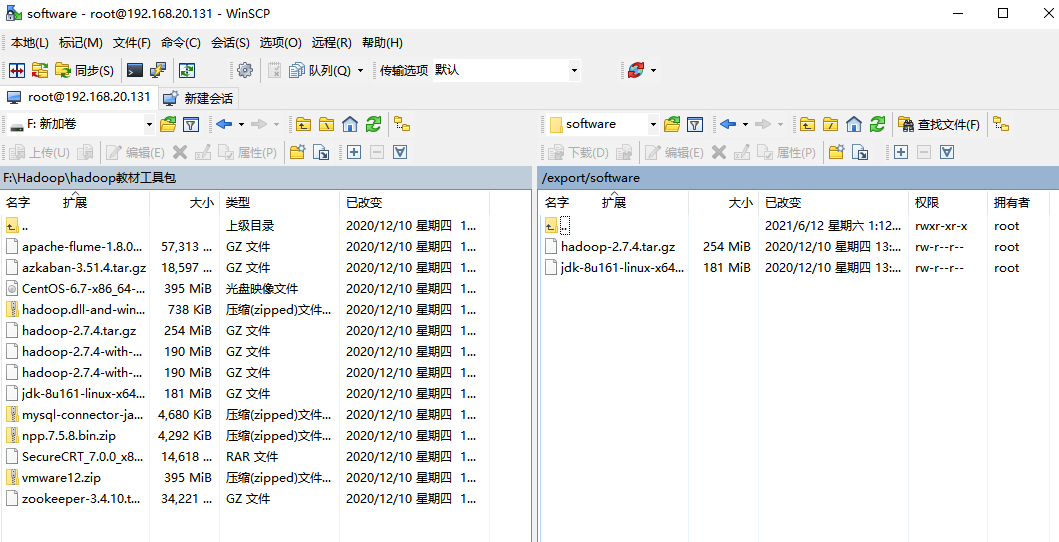
Task: Click the 队列(Q) queue button
Action: point(319,70)
